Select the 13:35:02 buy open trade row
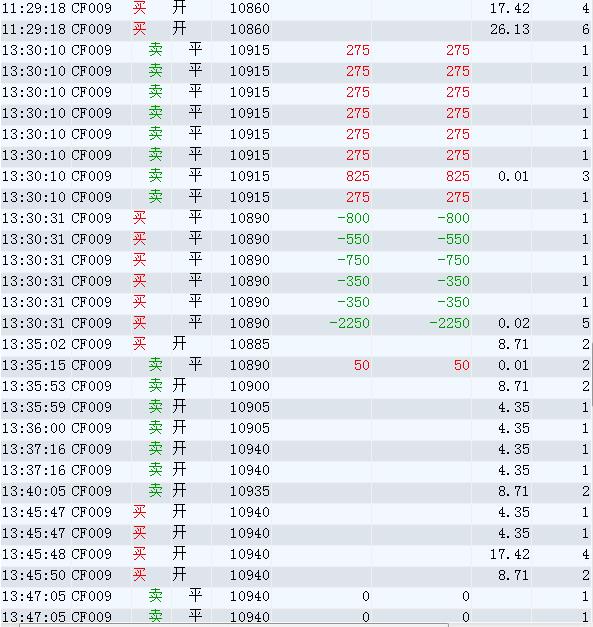Screen dimensions: 593x627 click(x=296, y=344)
